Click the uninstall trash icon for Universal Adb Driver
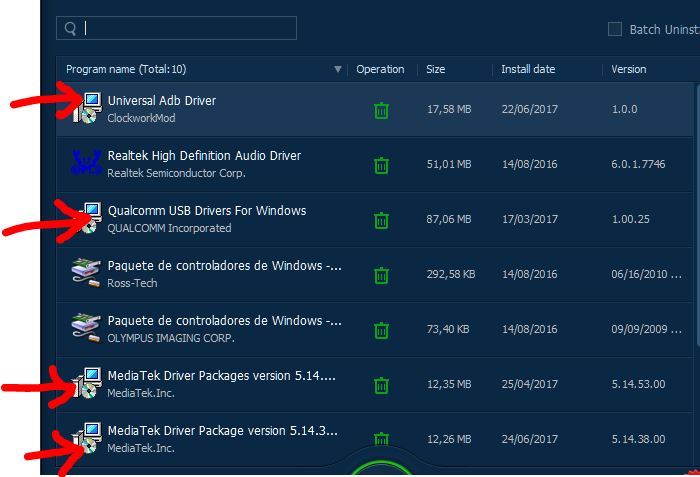Viewport: 700px width, 477px height. coord(381,110)
